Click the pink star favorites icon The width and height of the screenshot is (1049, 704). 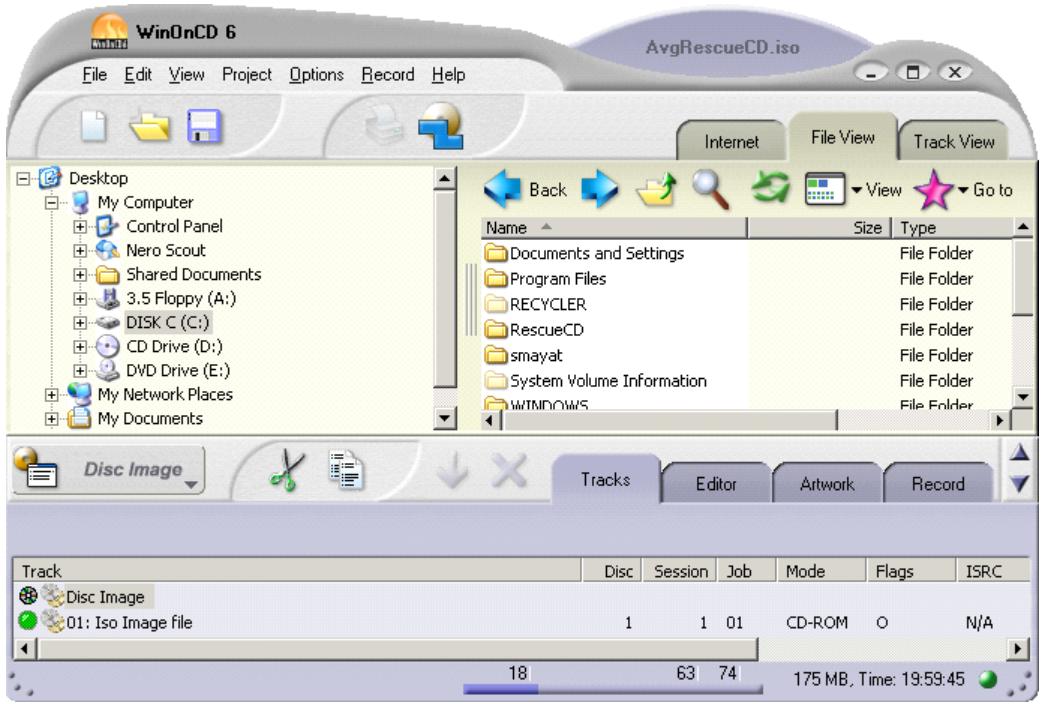coord(933,189)
